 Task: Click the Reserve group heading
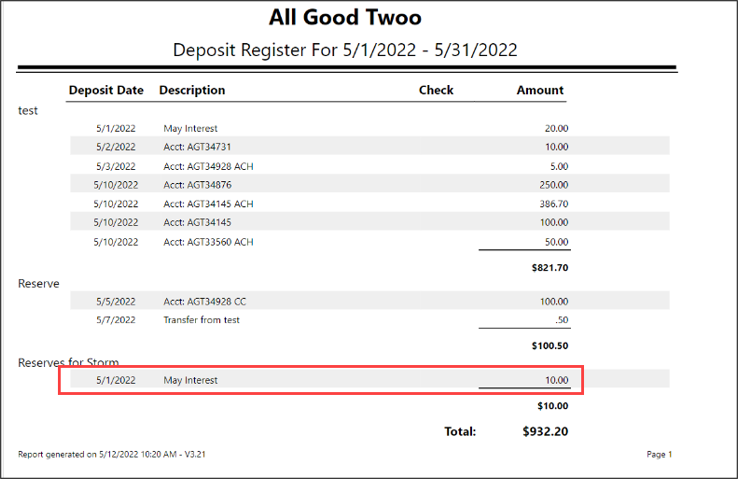click(39, 283)
